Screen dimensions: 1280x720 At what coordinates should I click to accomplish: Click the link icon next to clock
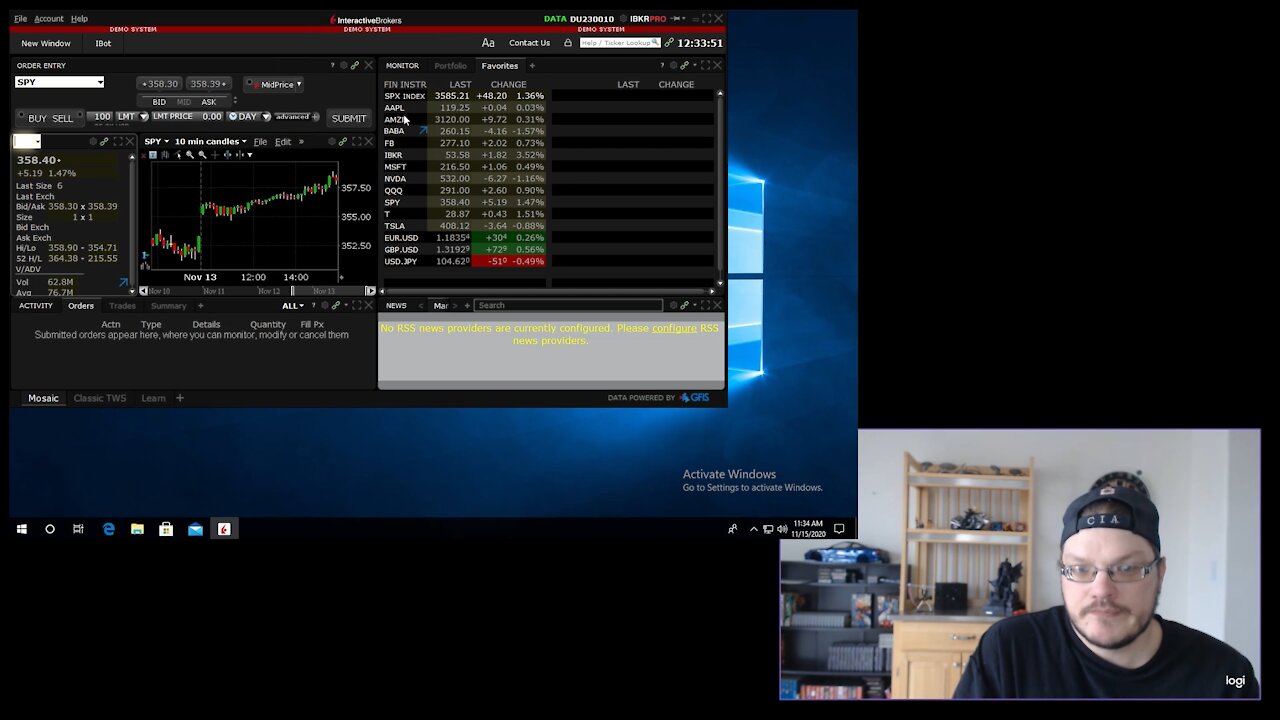click(669, 43)
